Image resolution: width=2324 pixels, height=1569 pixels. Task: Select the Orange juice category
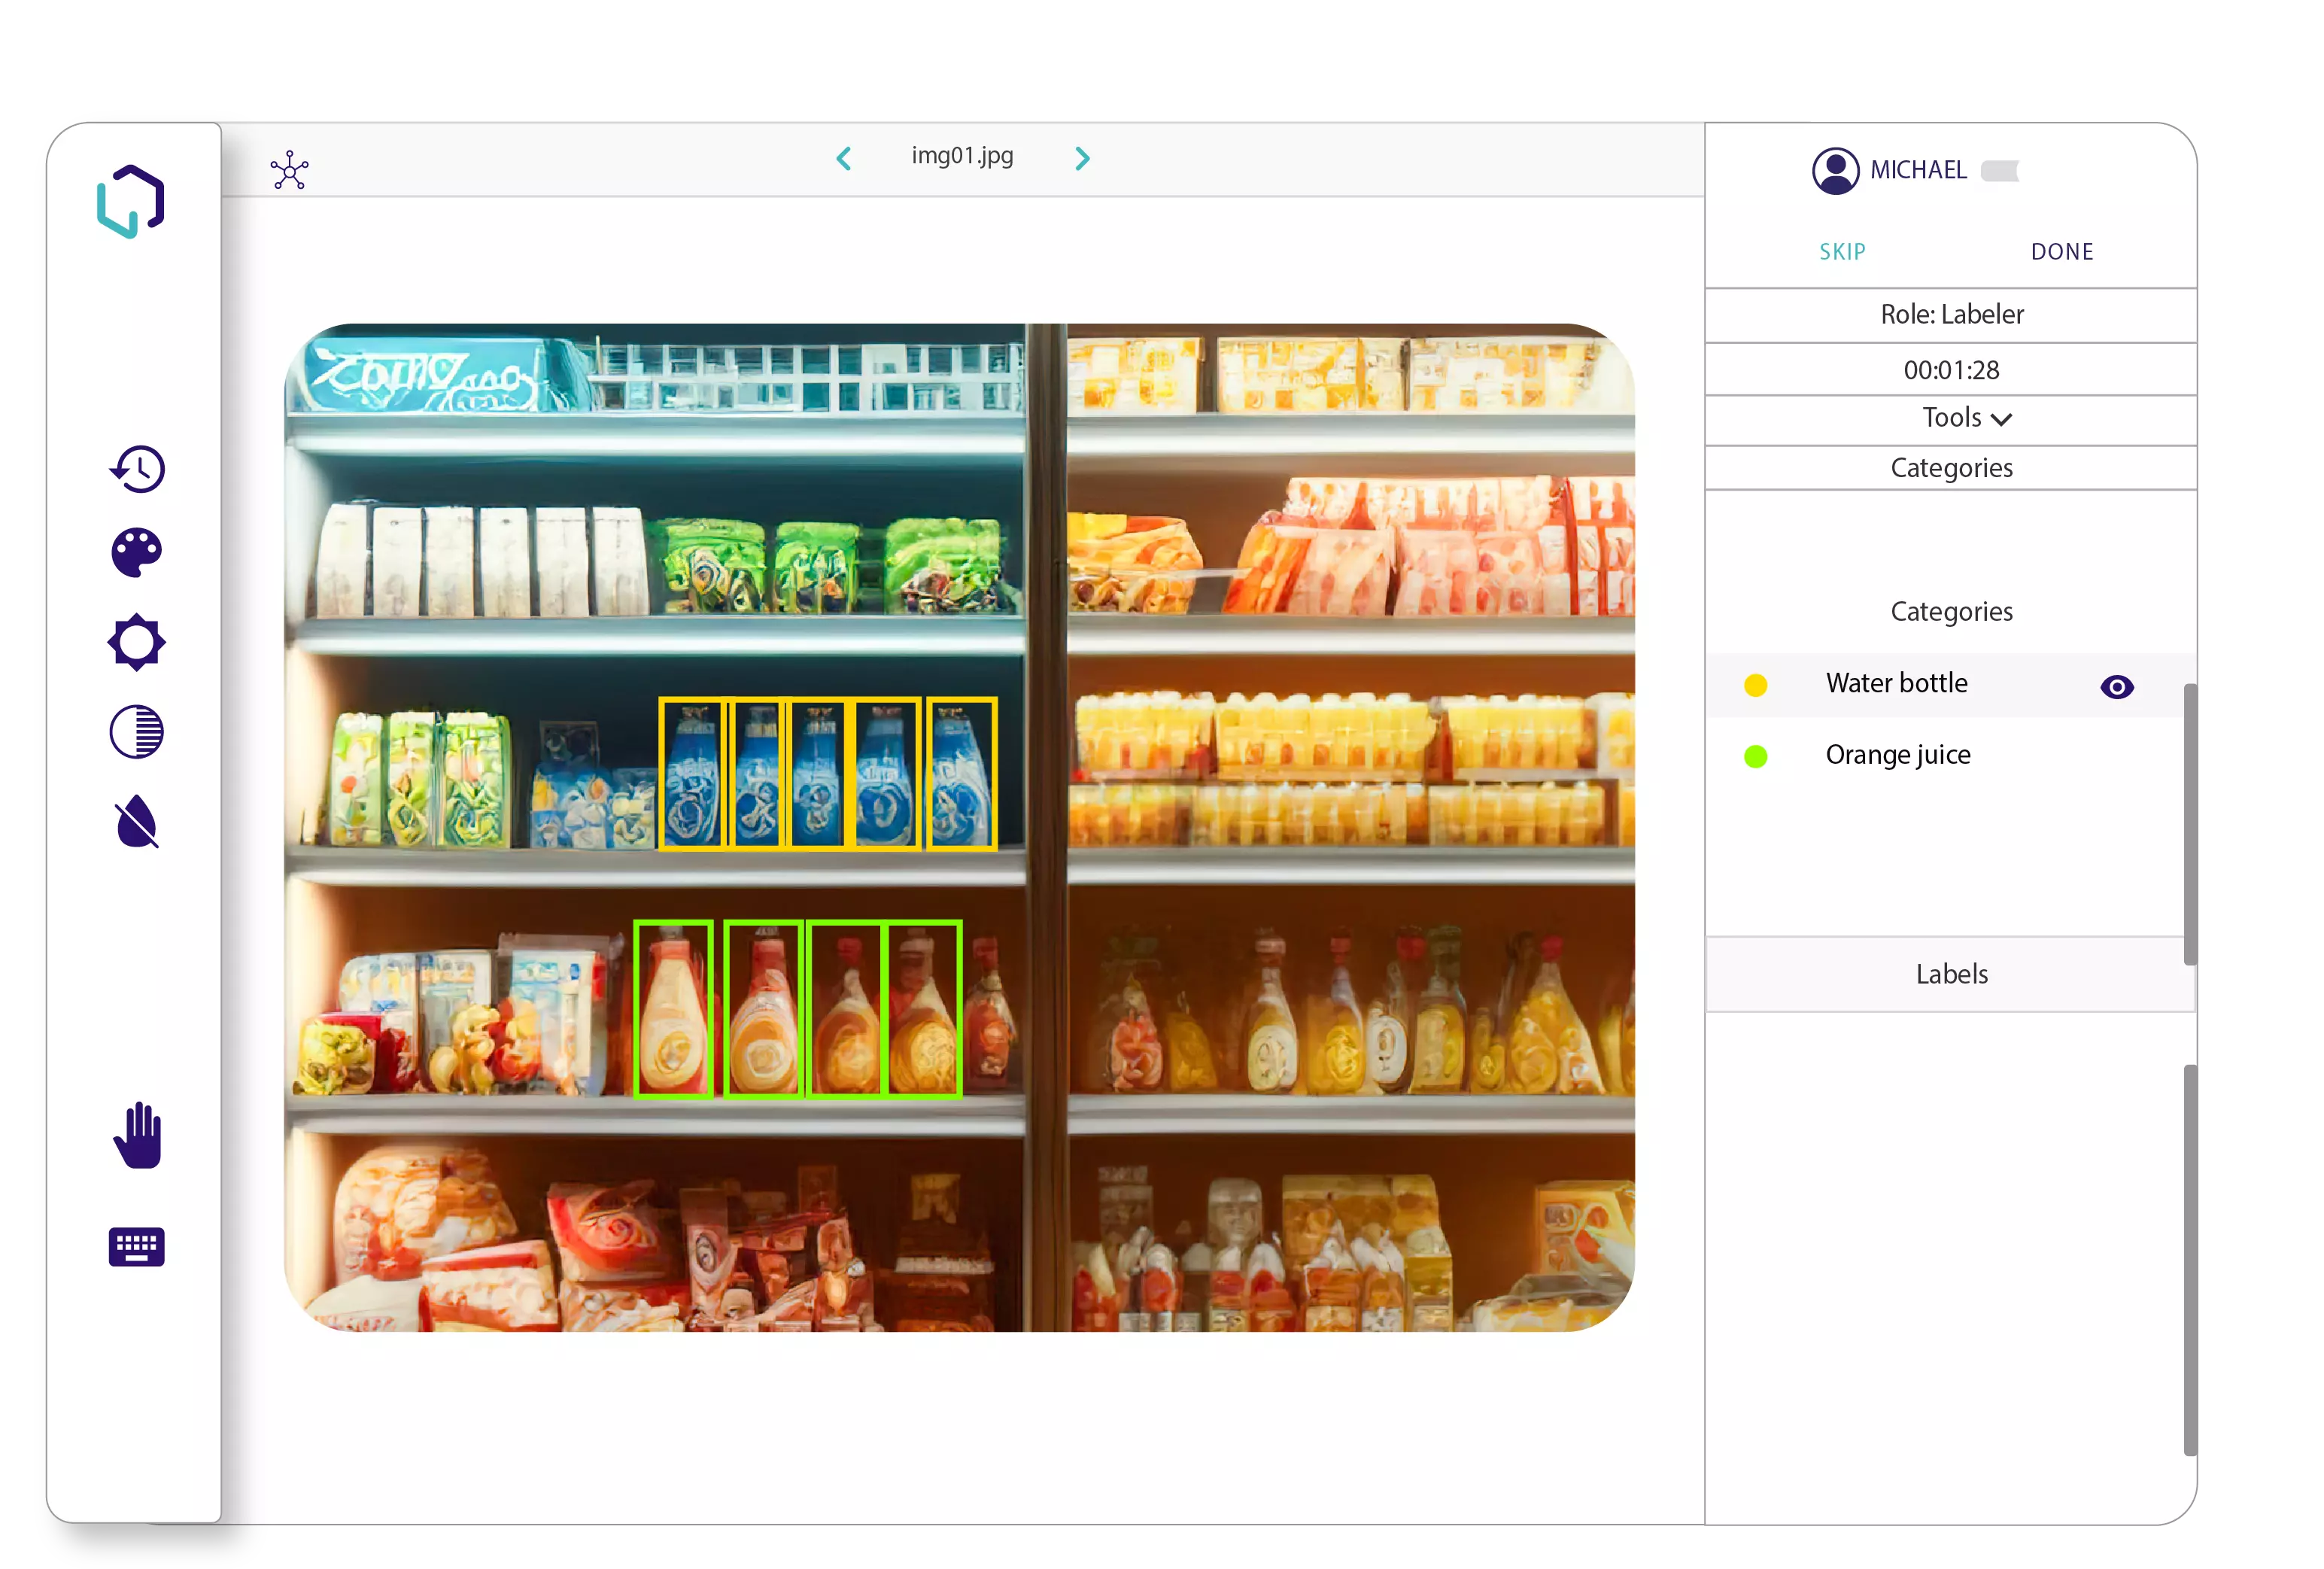[1897, 755]
